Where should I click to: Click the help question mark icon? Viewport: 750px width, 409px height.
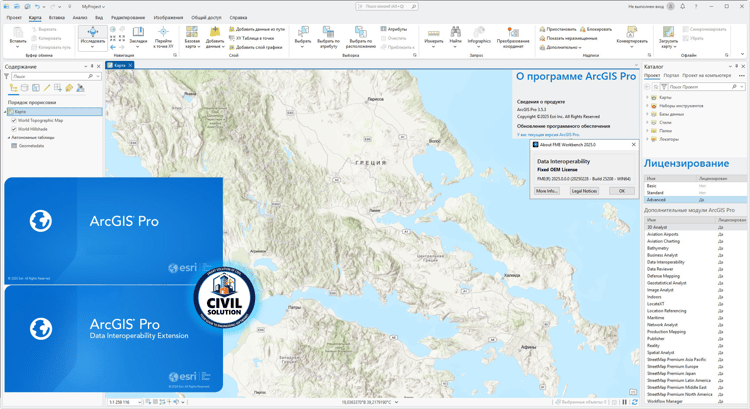point(696,6)
